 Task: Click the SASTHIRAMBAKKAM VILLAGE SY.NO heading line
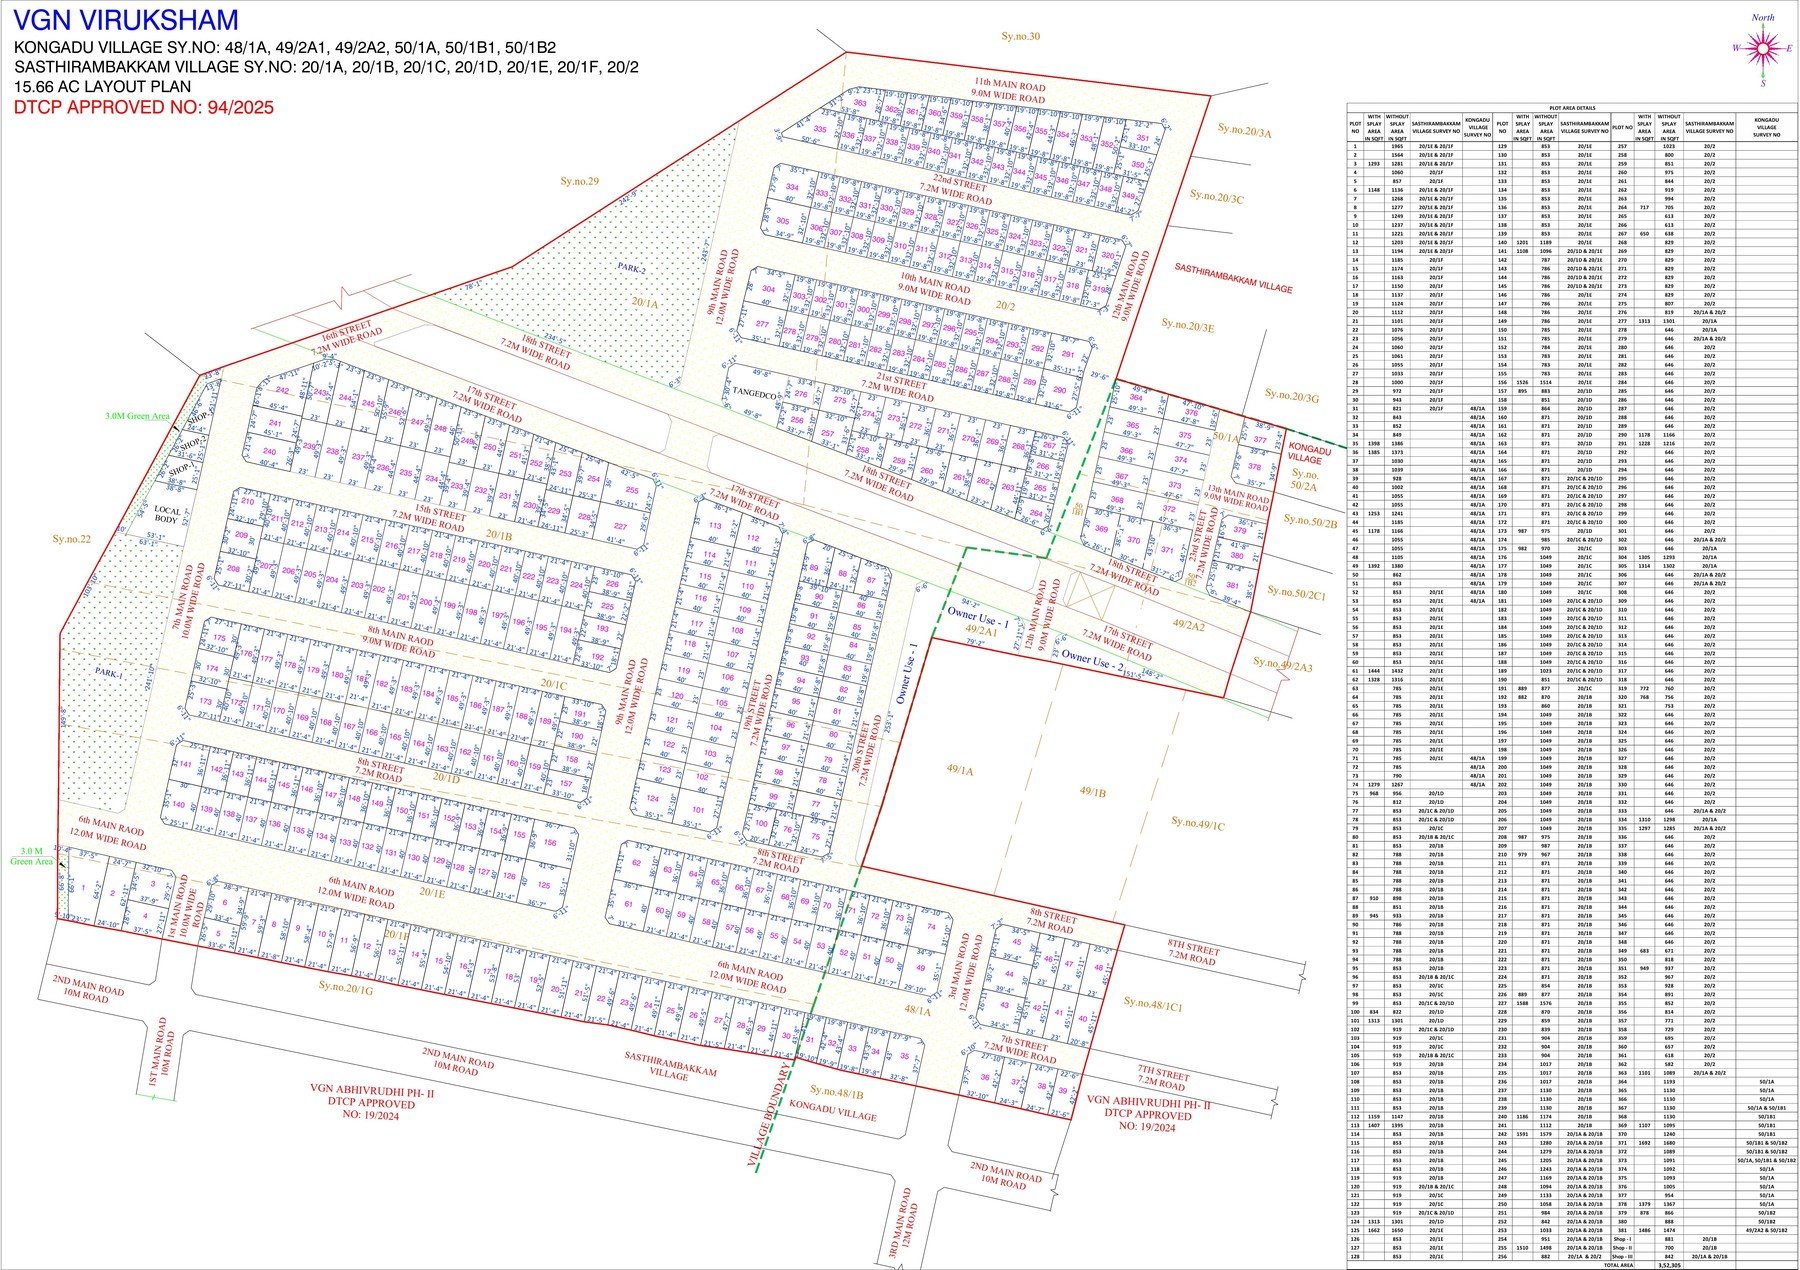[326, 67]
